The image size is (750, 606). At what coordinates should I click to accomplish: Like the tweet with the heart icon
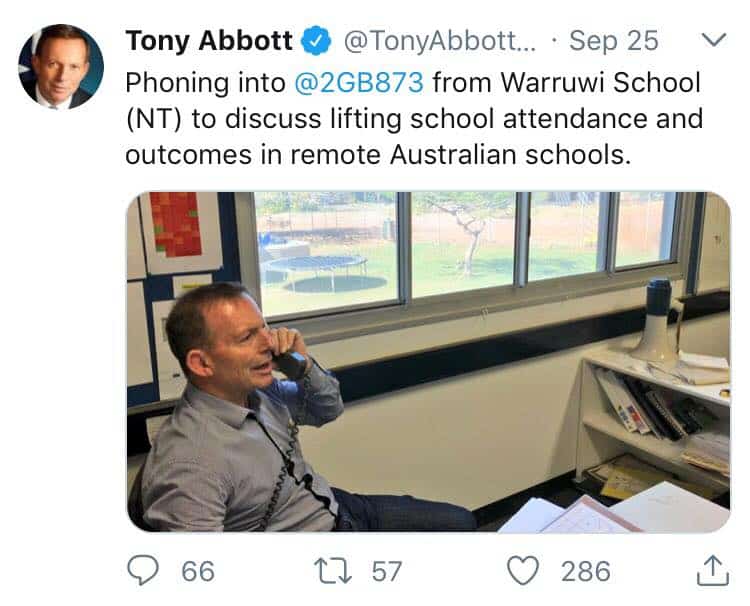click(523, 571)
